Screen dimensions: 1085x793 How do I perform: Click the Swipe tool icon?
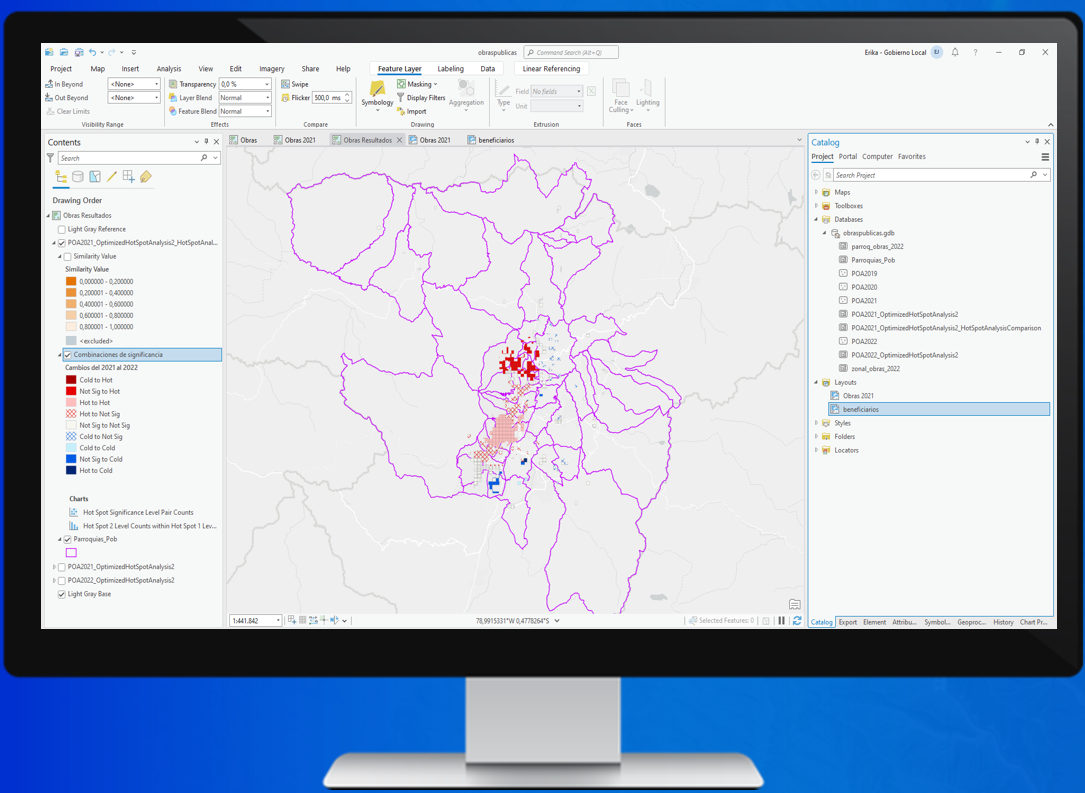pos(286,85)
